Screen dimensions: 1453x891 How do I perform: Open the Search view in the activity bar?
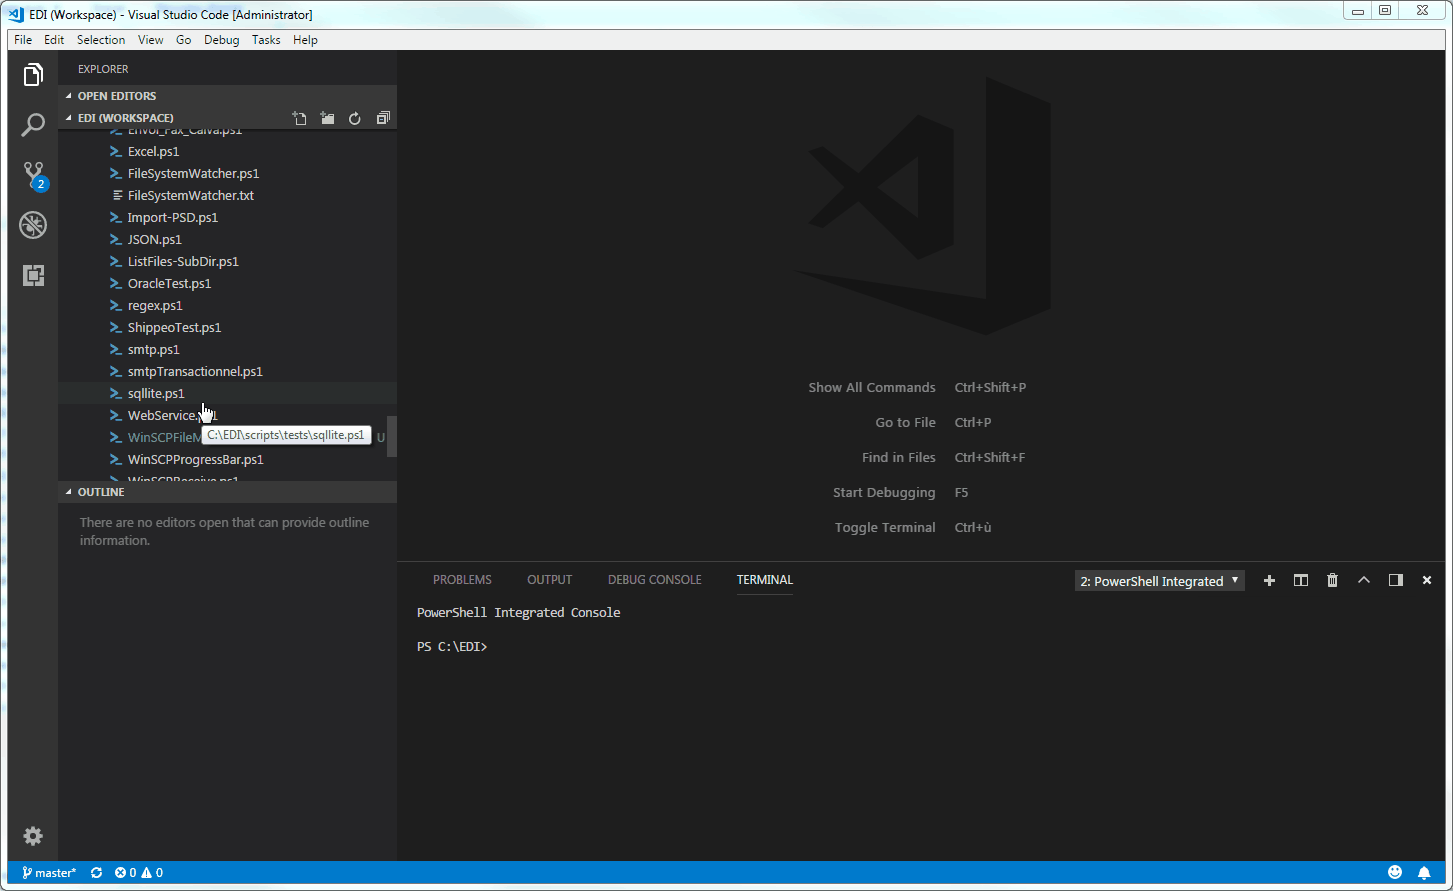33,124
